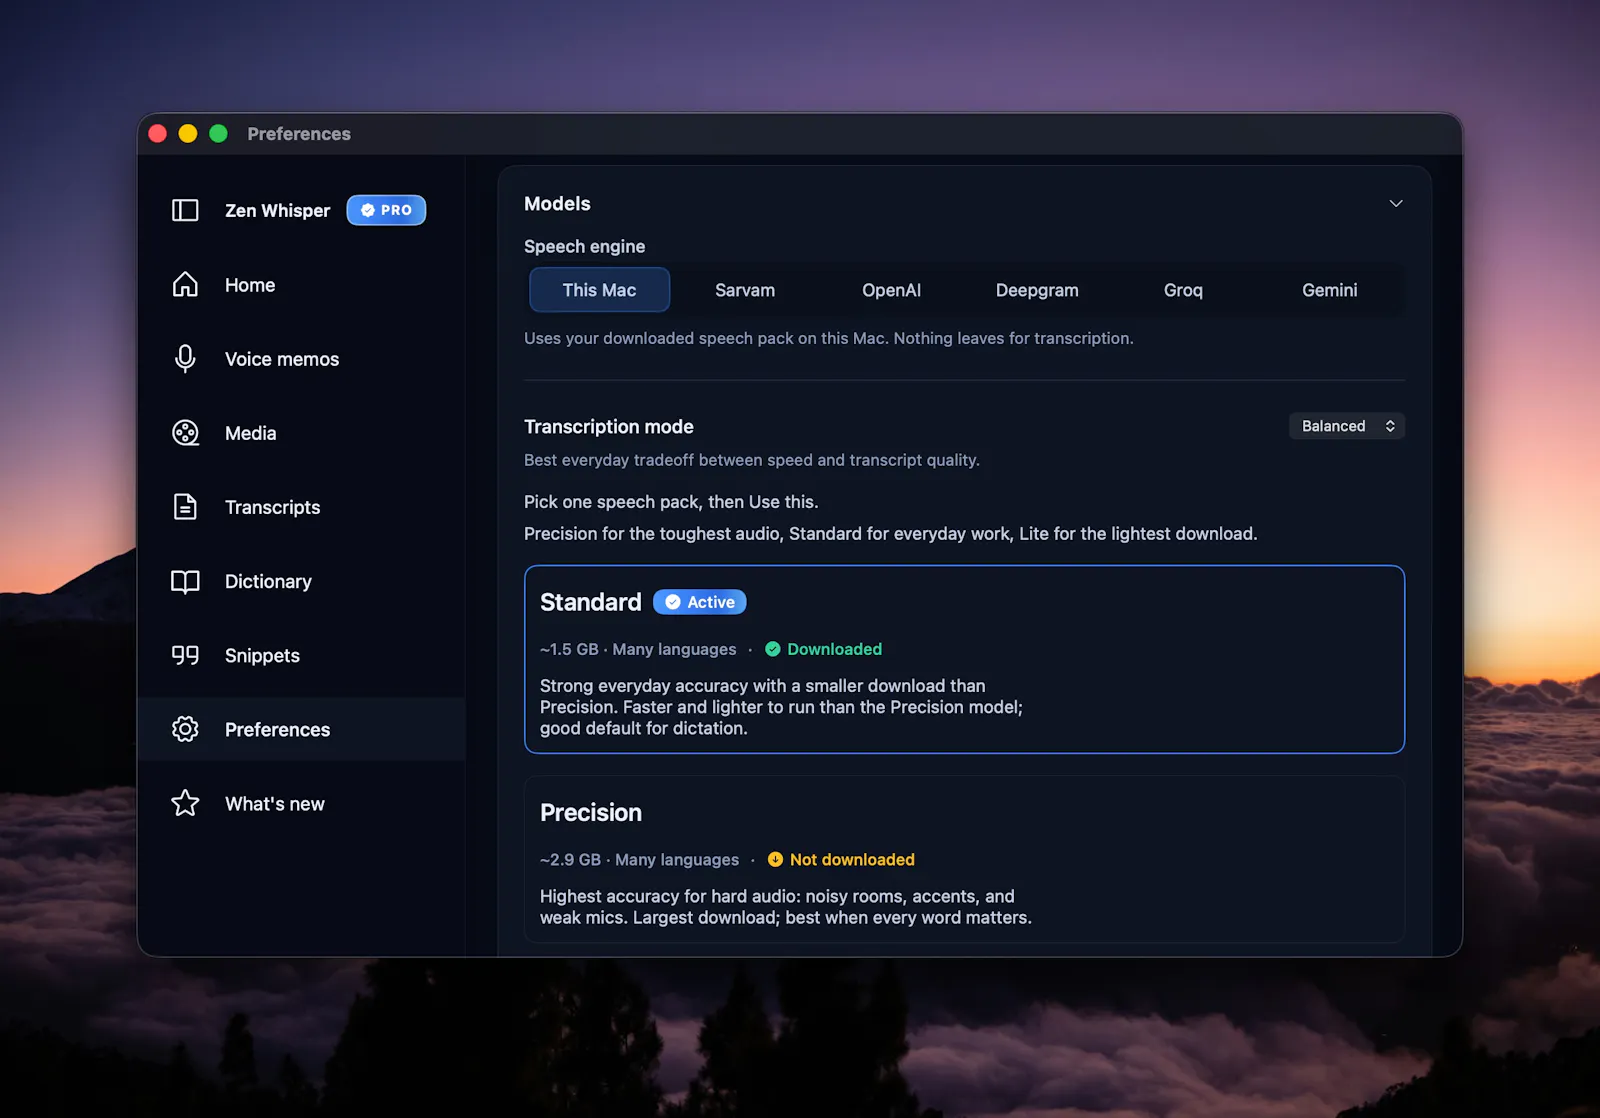Click the Active badge on Standard
The height and width of the screenshot is (1118, 1600).
(x=700, y=602)
